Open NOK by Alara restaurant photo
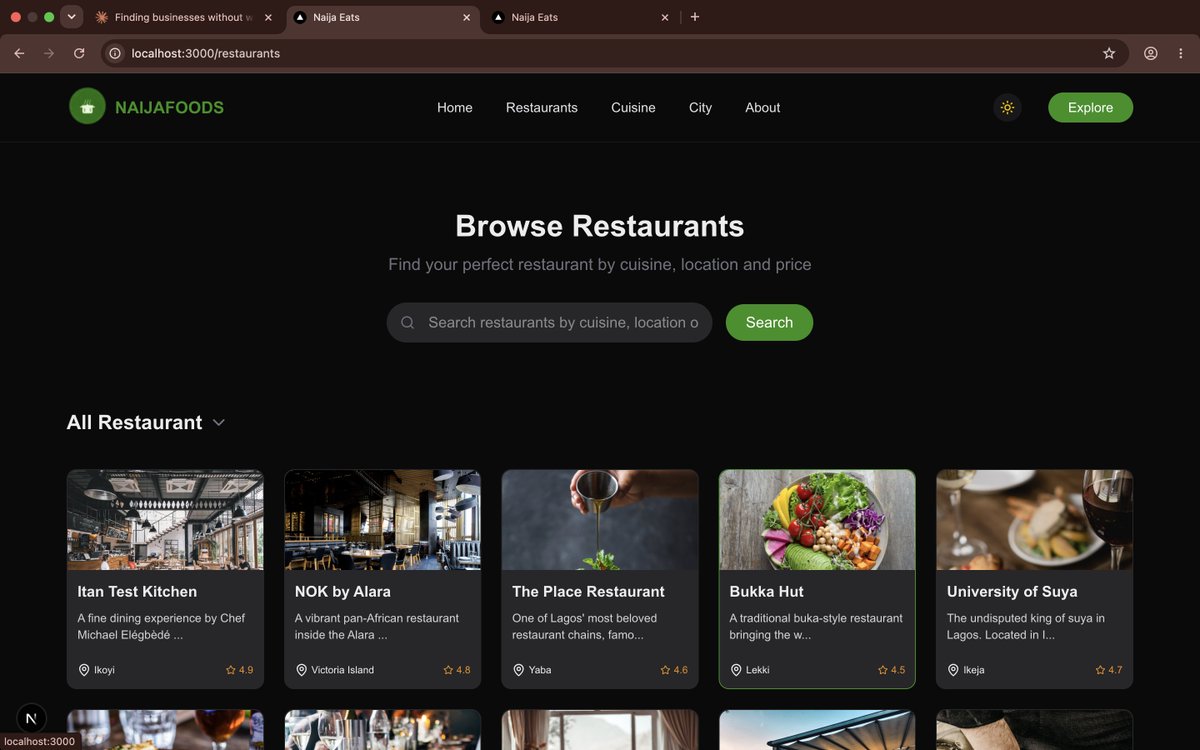 tap(382, 520)
